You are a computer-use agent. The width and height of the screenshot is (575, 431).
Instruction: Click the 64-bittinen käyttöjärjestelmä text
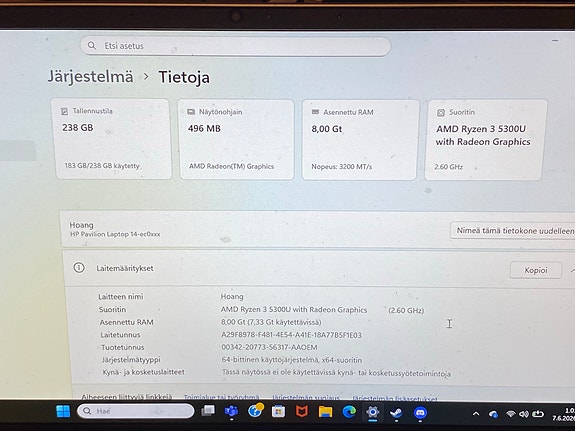pos(292,360)
